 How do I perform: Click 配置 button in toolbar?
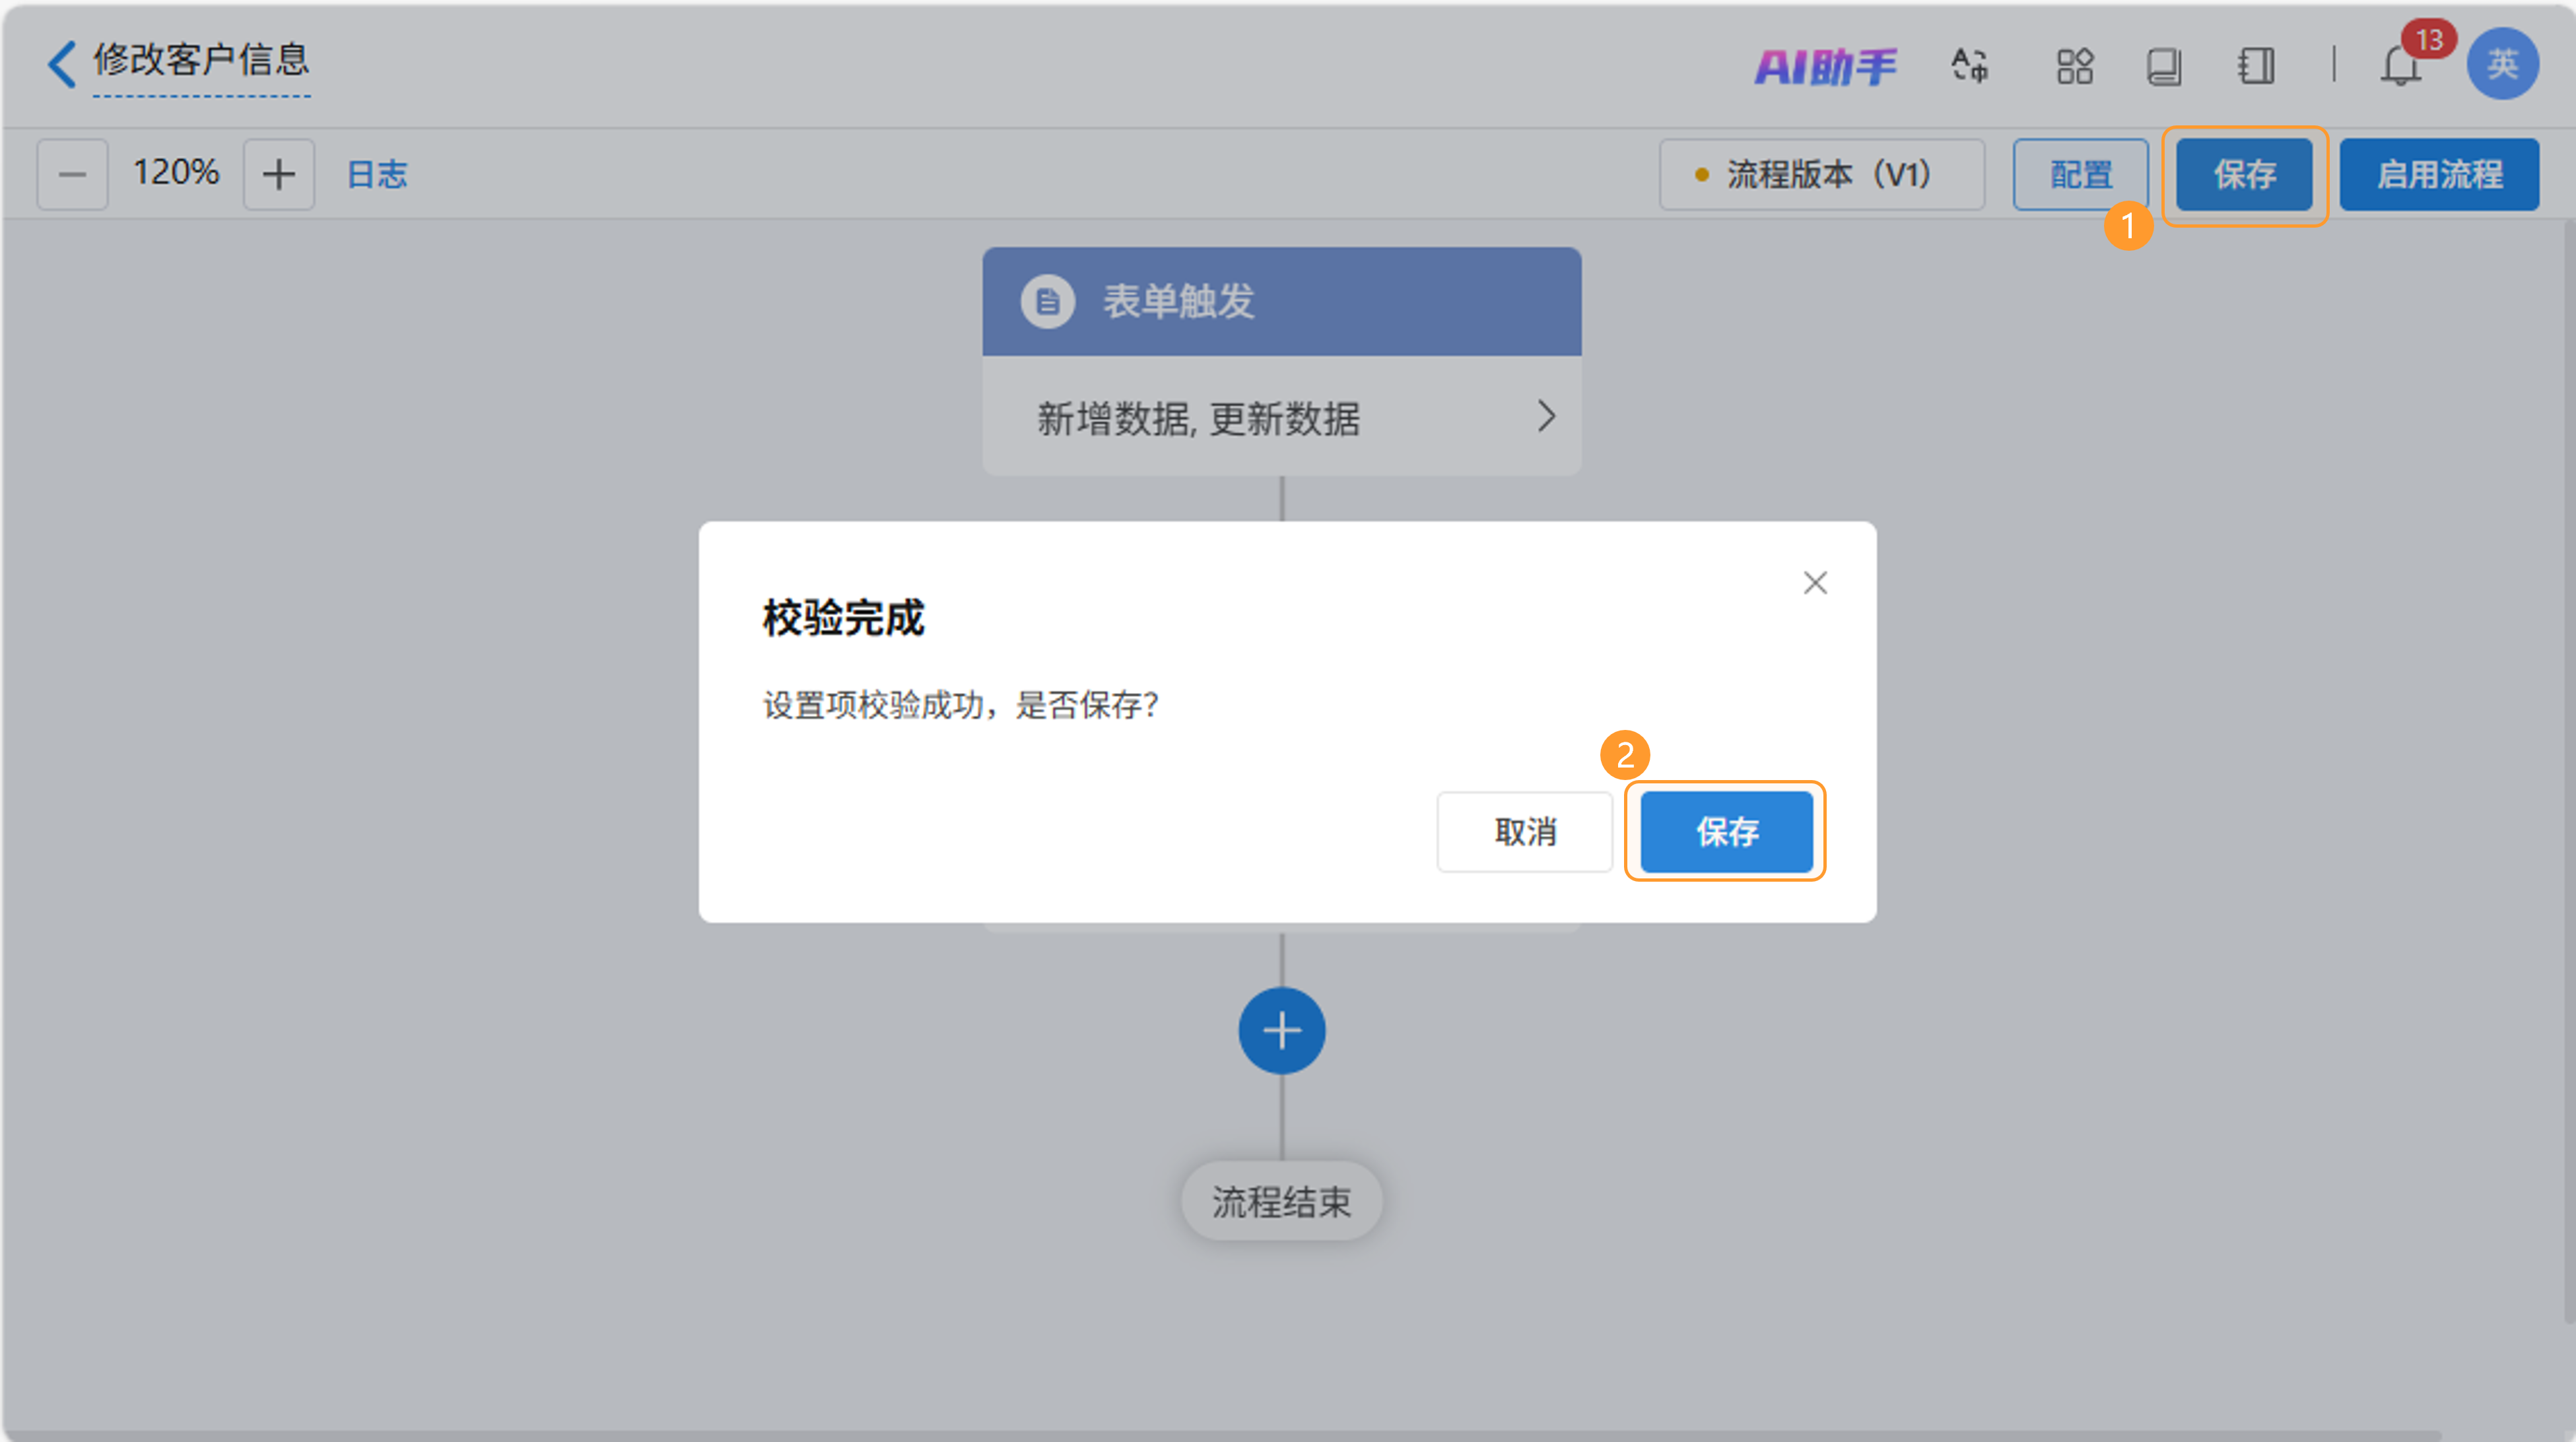point(2080,174)
